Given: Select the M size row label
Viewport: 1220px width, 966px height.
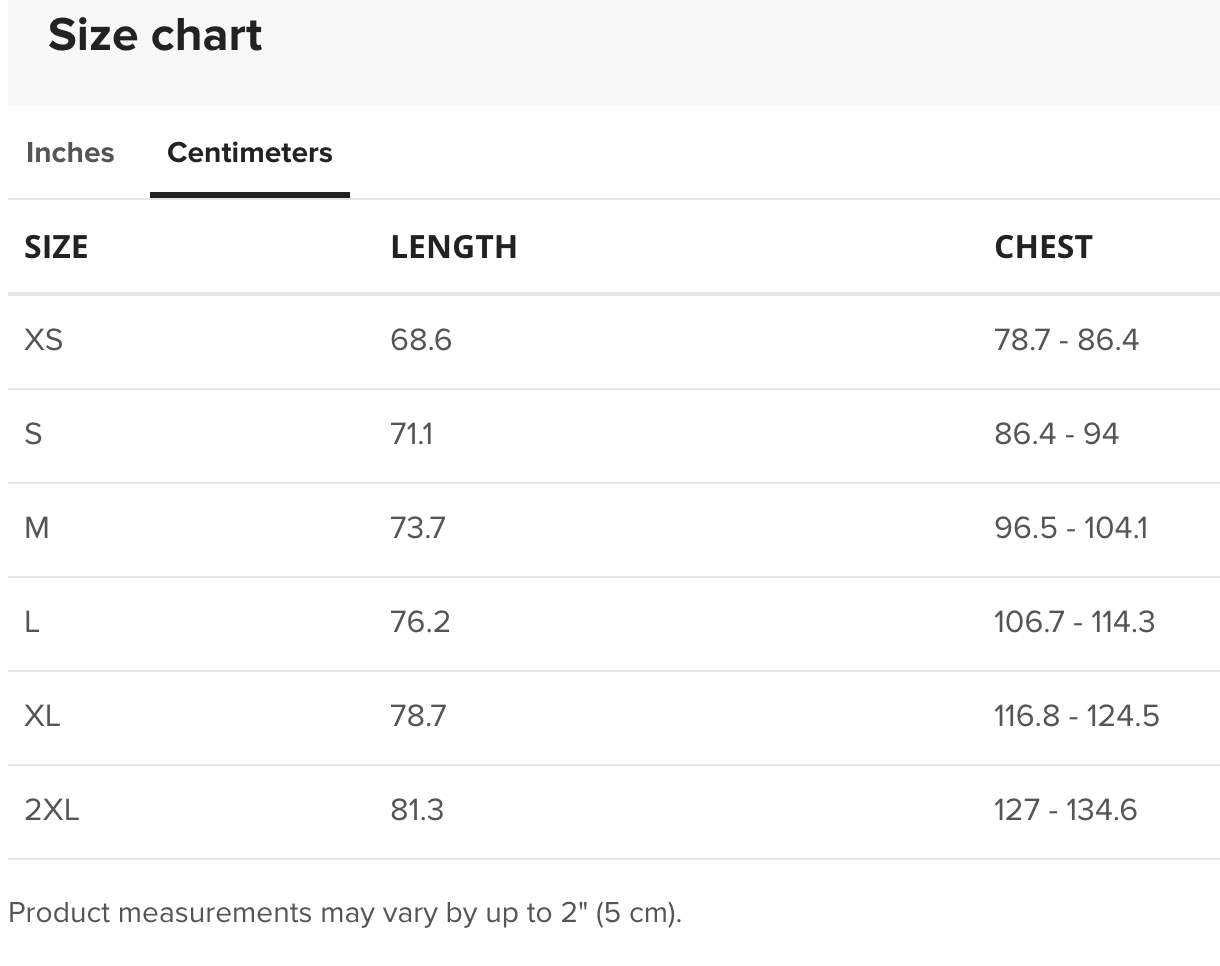Looking at the screenshot, I should click(36, 528).
